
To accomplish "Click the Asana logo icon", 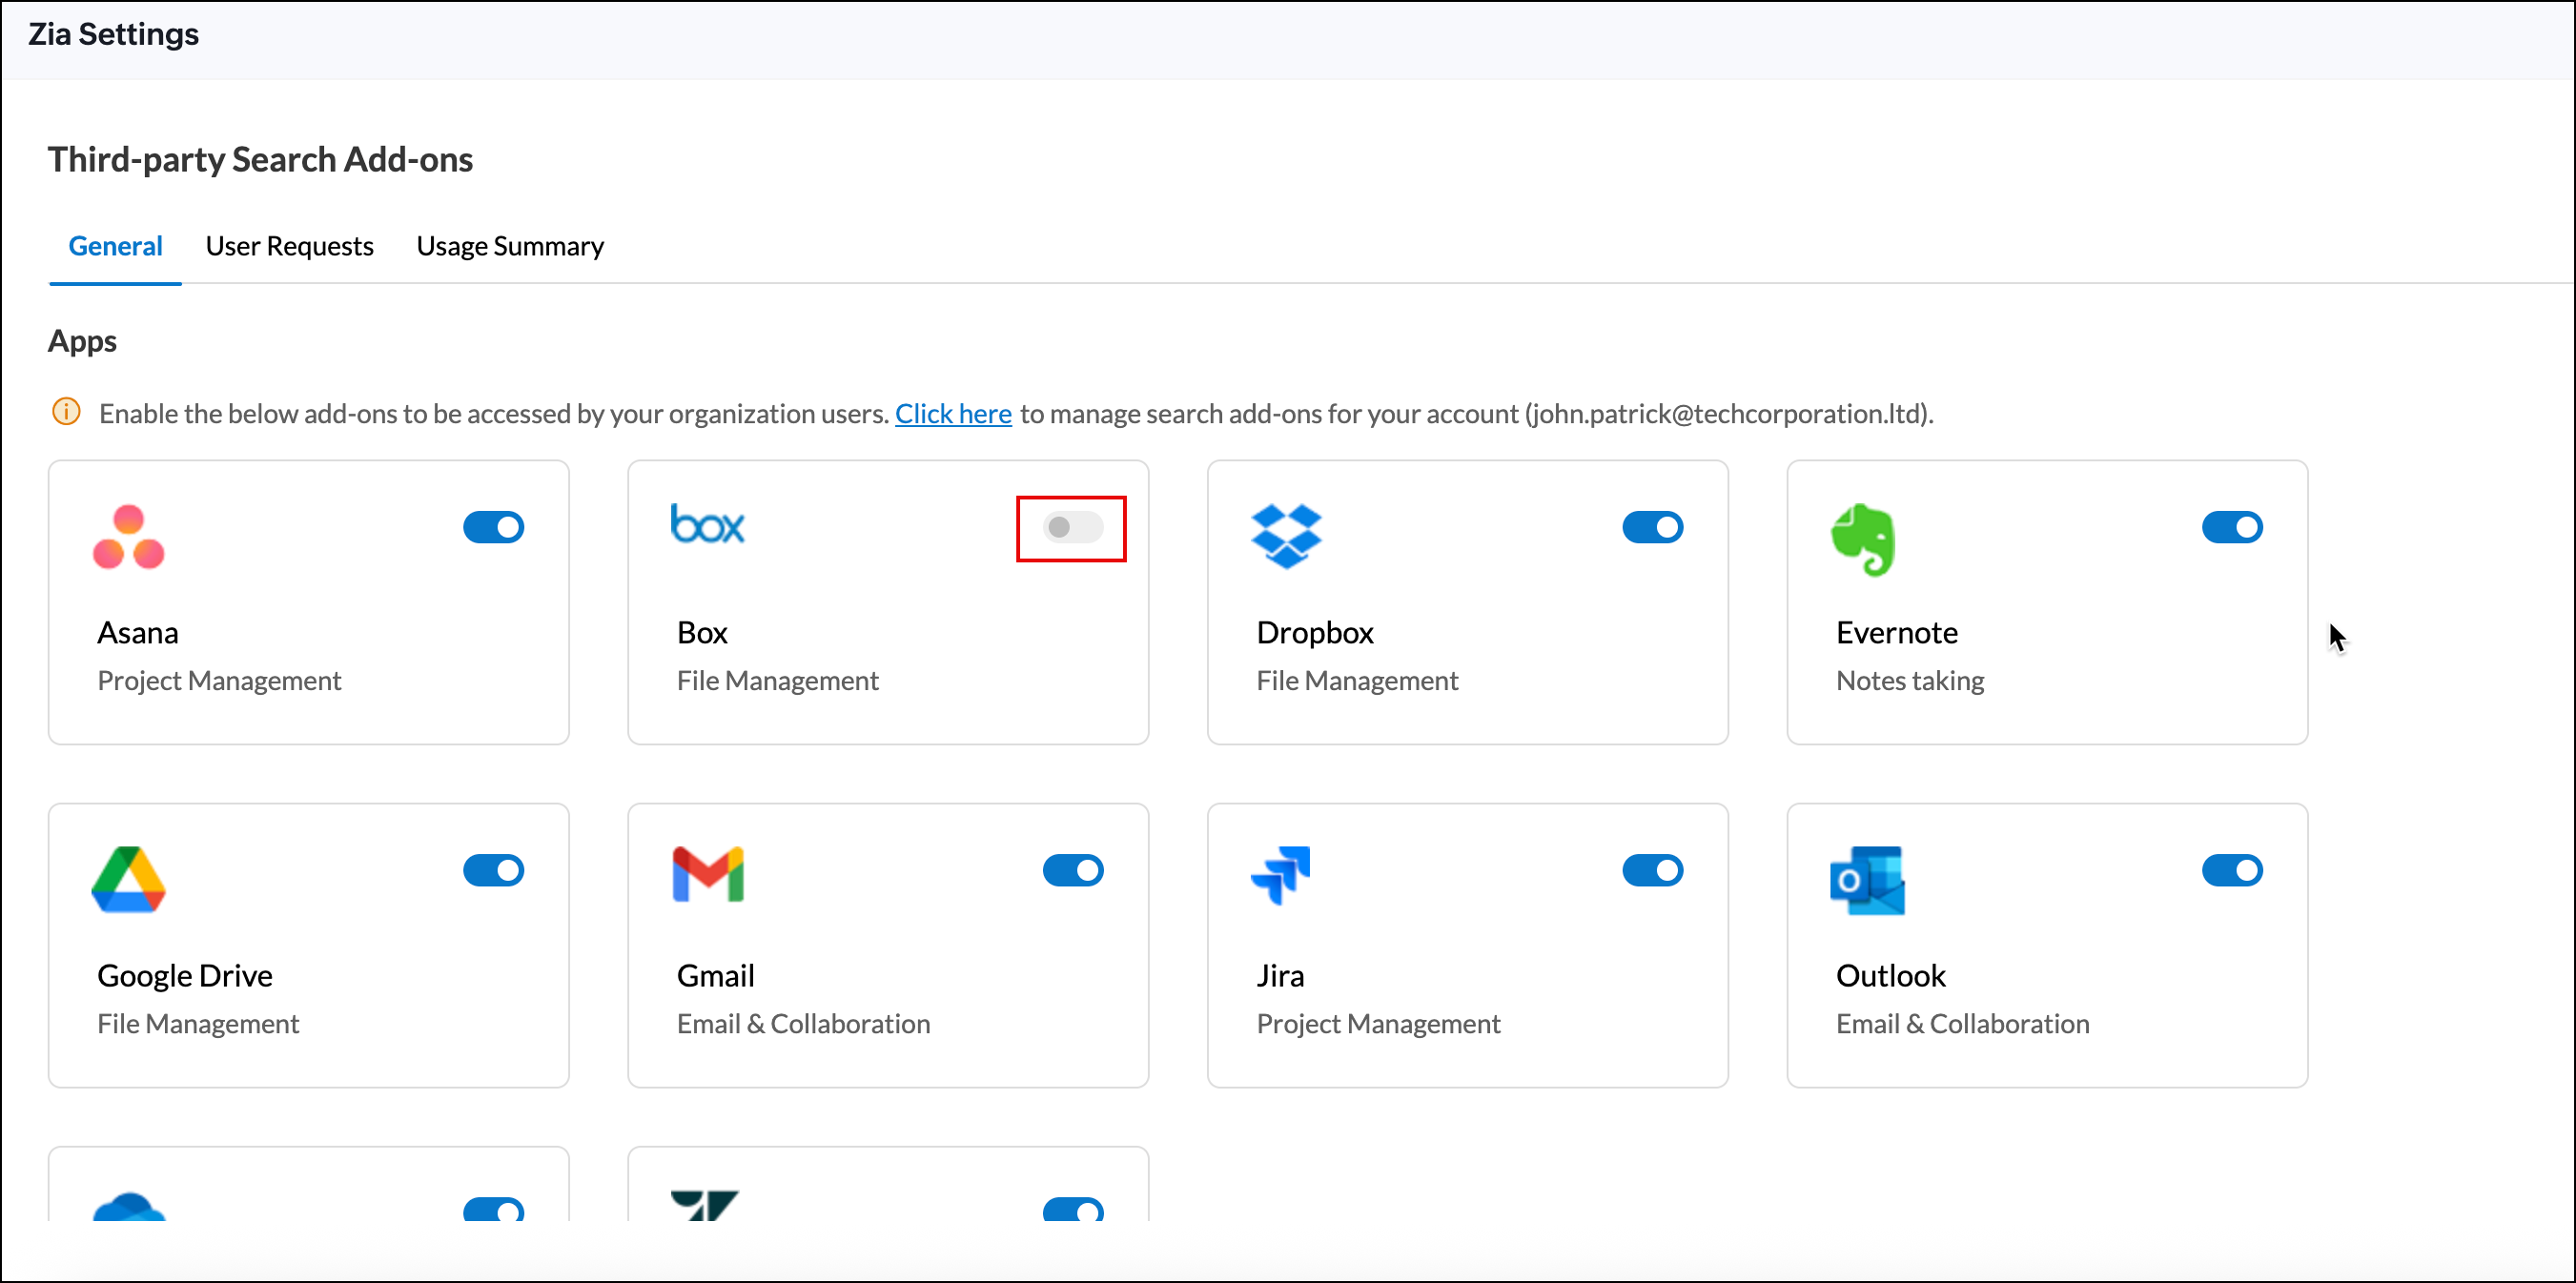I will click(x=128, y=538).
